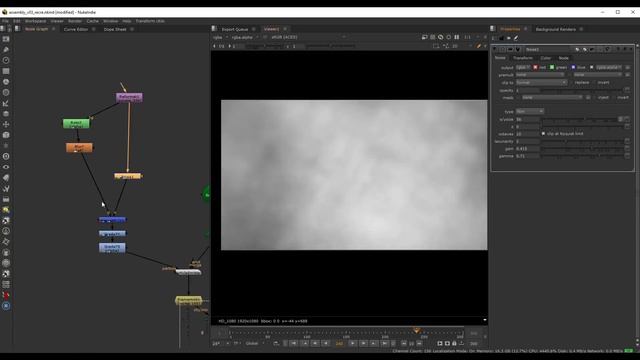Click the red icon near toolbar bottom
This screenshot has height=360, width=640.
pyautogui.click(x=6, y=295)
